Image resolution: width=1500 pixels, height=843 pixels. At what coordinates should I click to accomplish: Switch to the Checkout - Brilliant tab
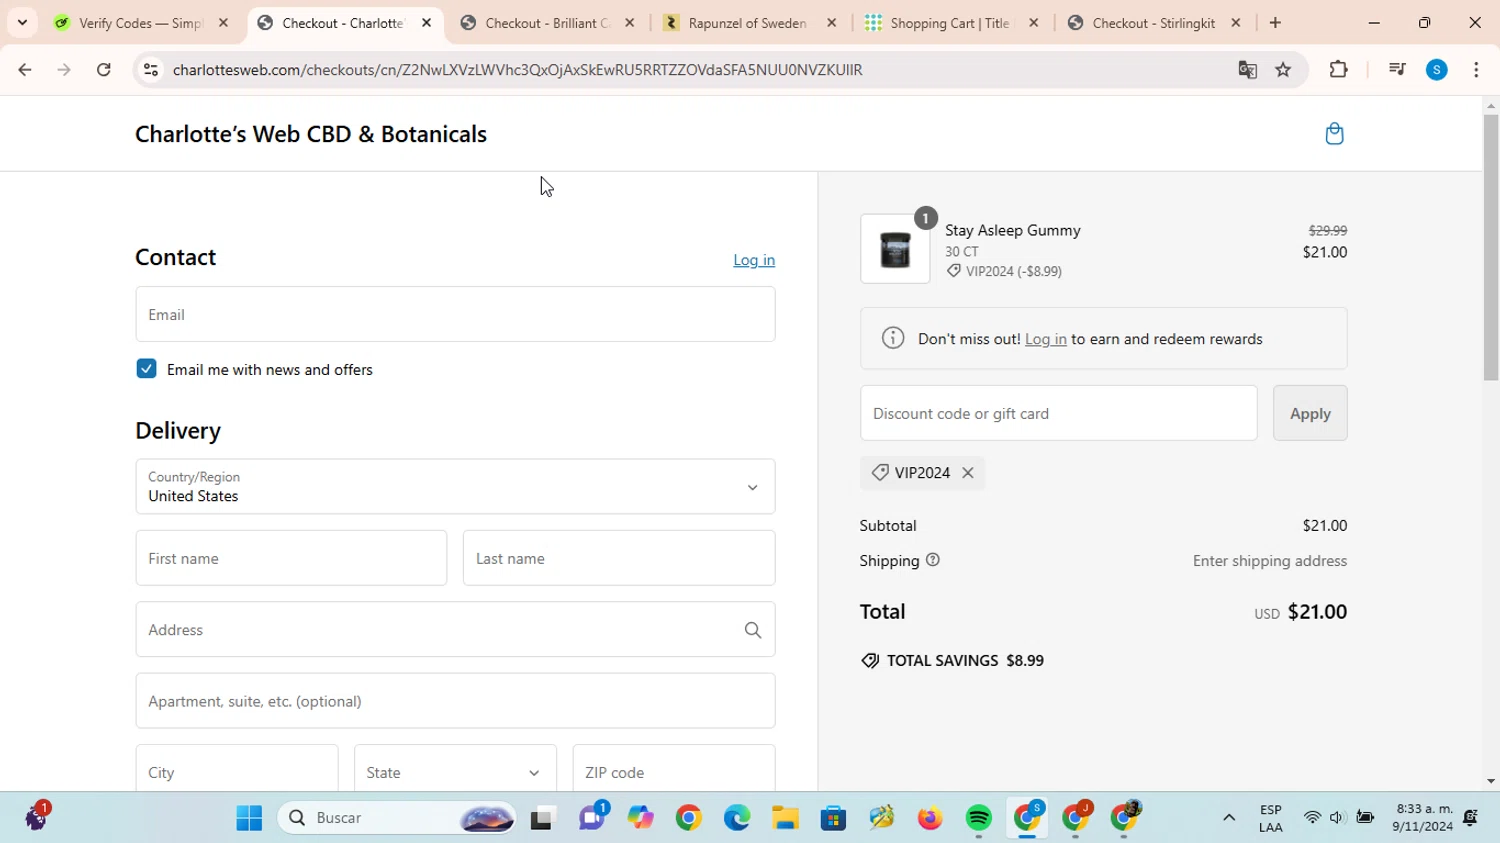coord(548,23)
